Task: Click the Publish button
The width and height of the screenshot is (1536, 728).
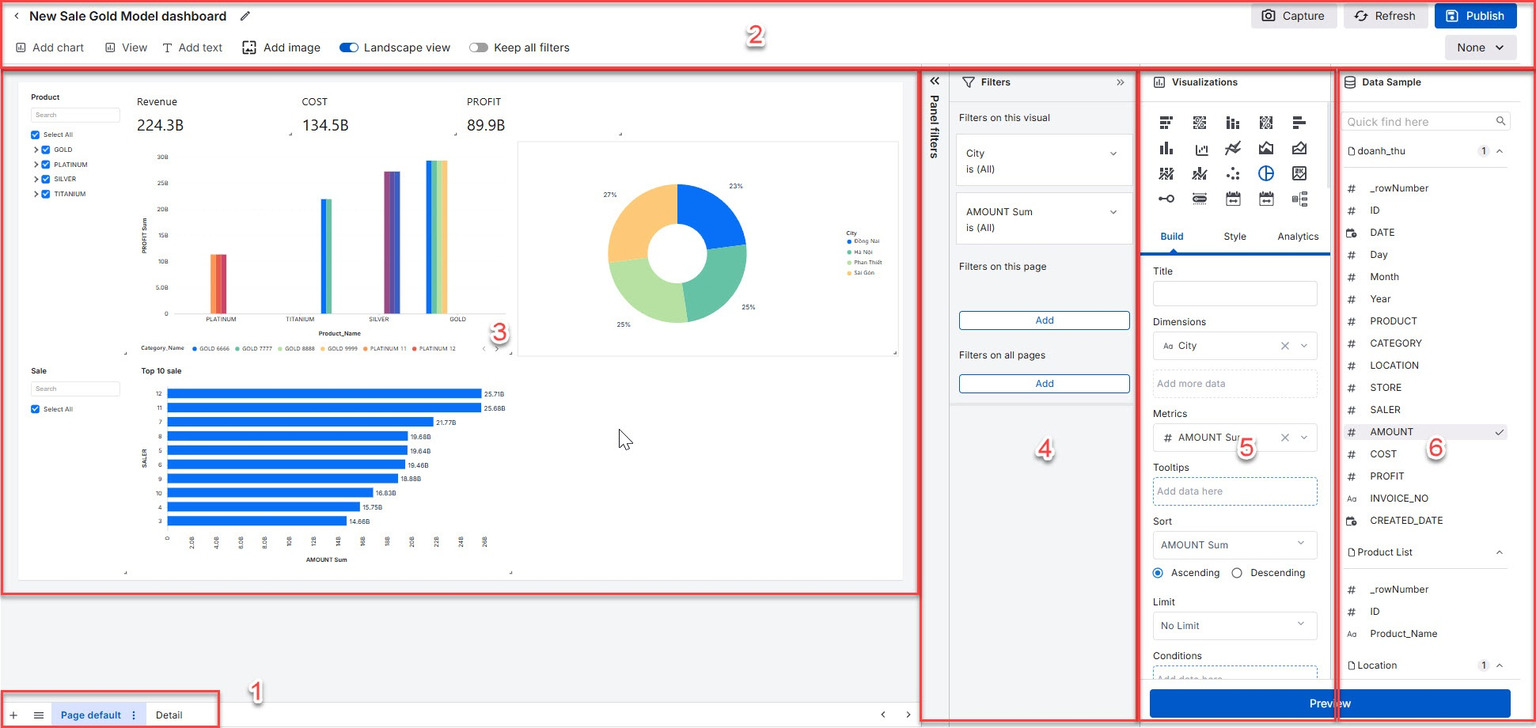Action: click(1475, 16)
